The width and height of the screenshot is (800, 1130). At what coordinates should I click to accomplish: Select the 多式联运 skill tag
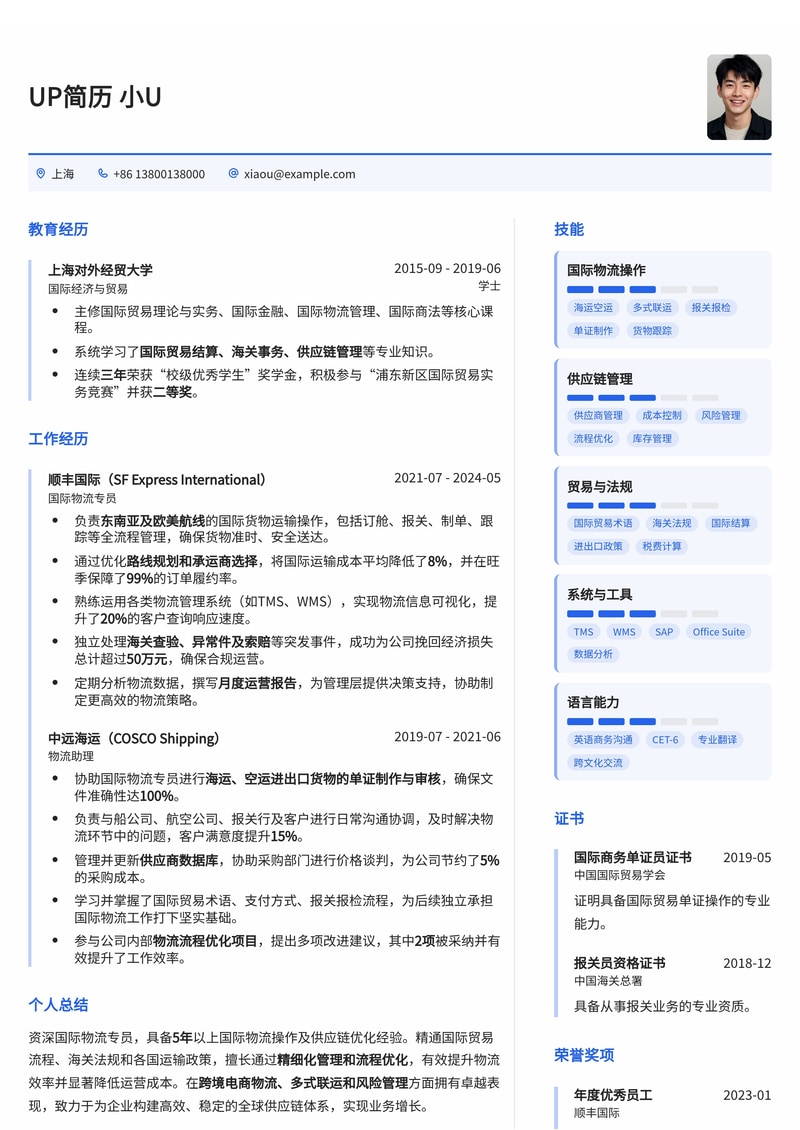pyautogui.click(x=651, y=307)
